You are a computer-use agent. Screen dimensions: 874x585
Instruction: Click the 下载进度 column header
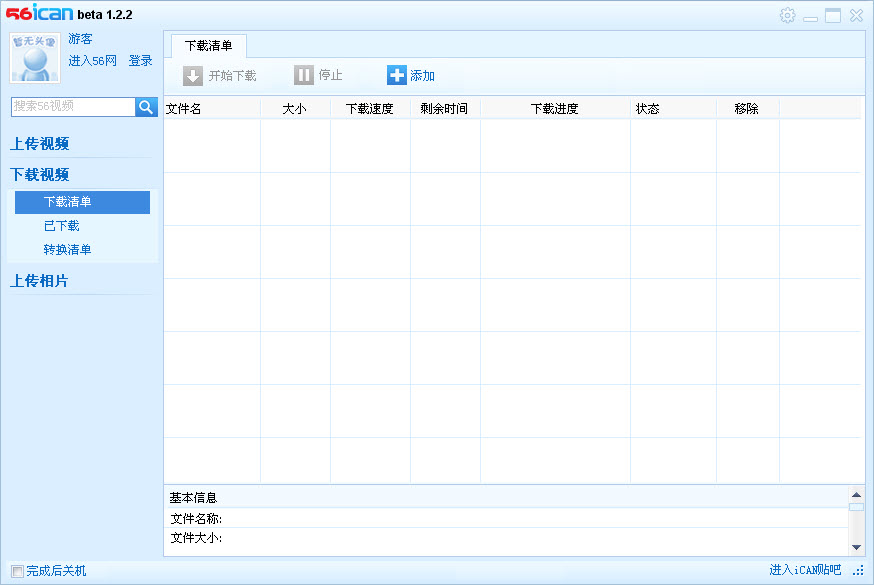point(555,109)
